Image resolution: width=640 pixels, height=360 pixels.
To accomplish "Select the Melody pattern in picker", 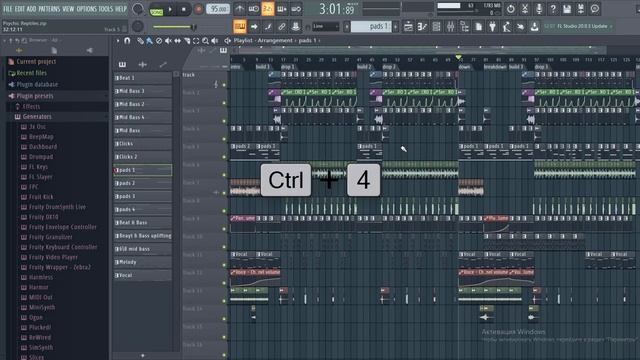I will (142, 262).
